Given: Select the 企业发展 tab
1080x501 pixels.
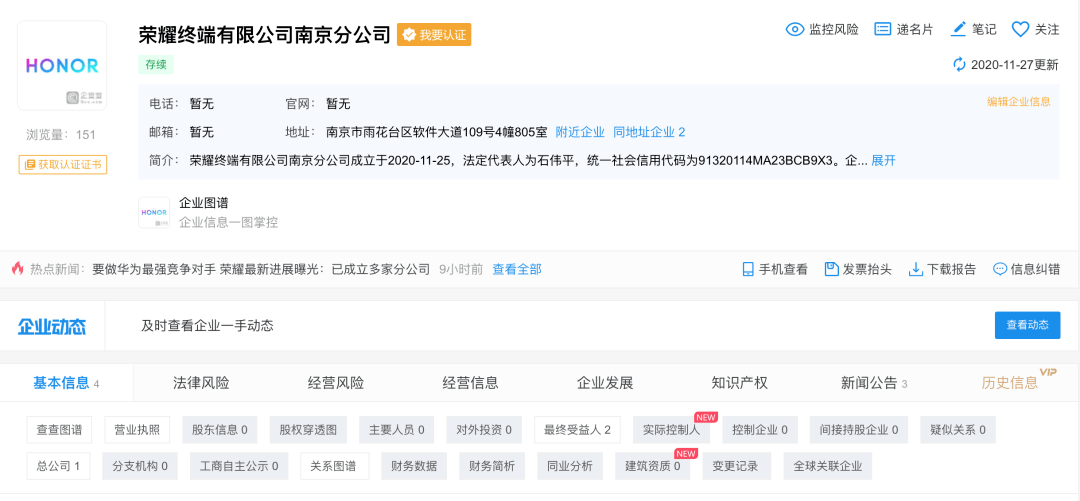Looking at the screenshot, I should [605, 383].
